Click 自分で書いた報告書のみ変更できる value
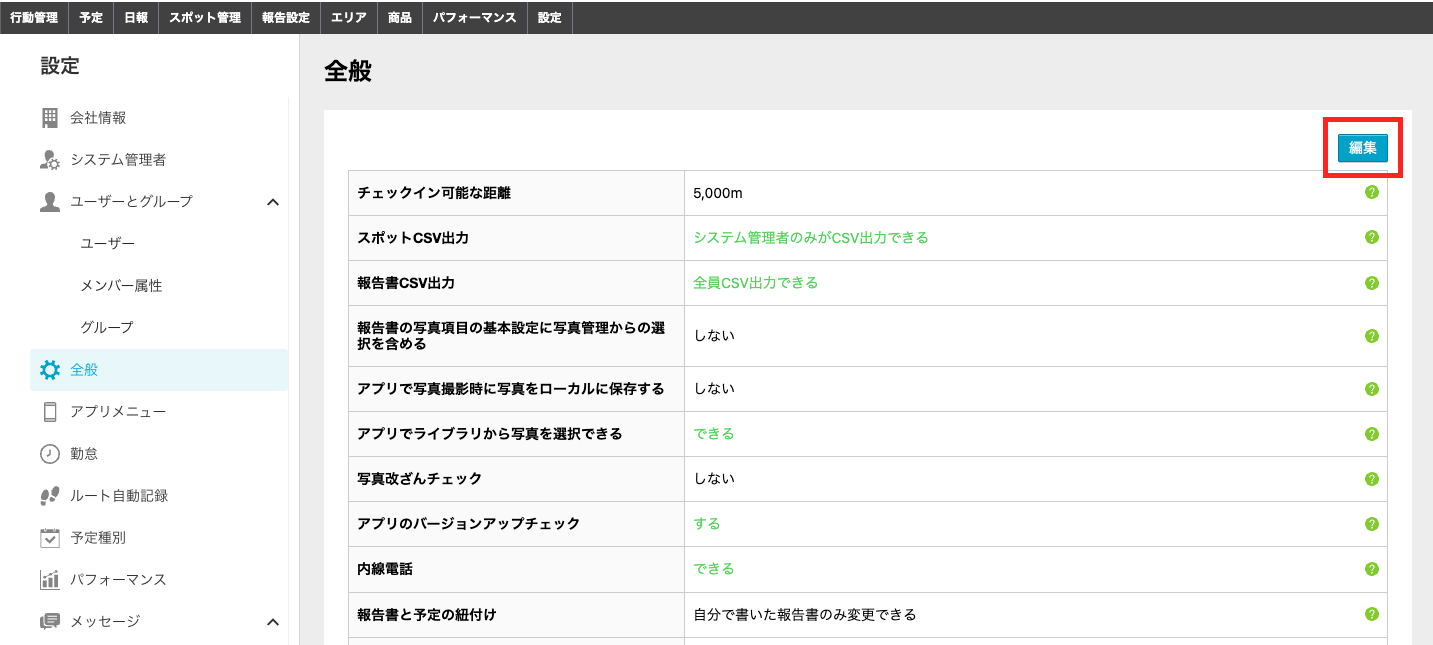 805,614
